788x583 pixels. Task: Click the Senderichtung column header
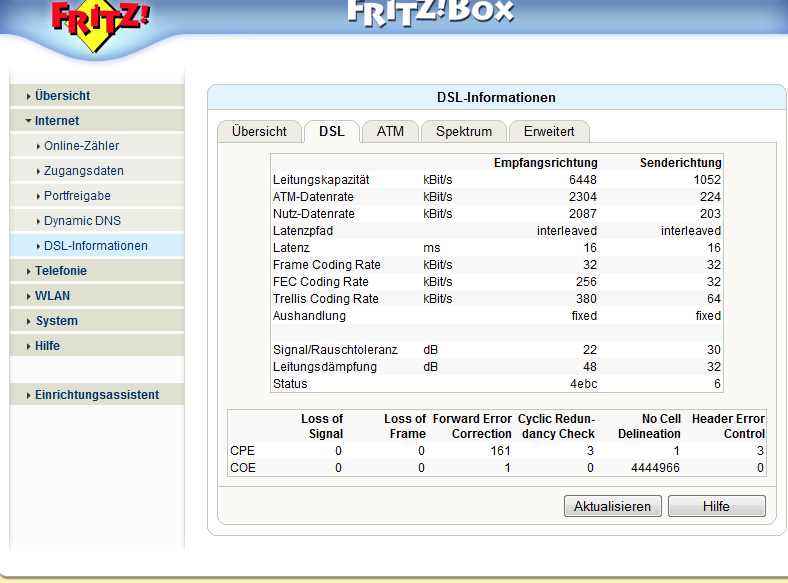(x=680, y=163)
